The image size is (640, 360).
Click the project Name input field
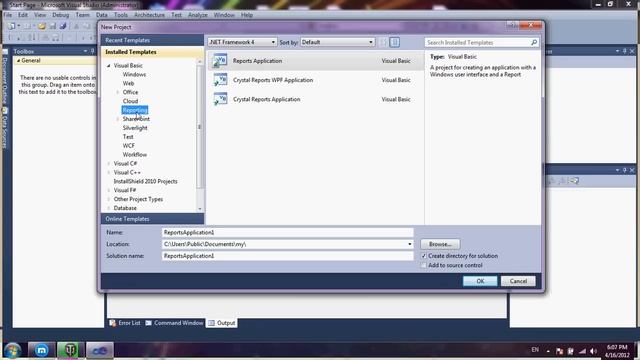point(287,232)
